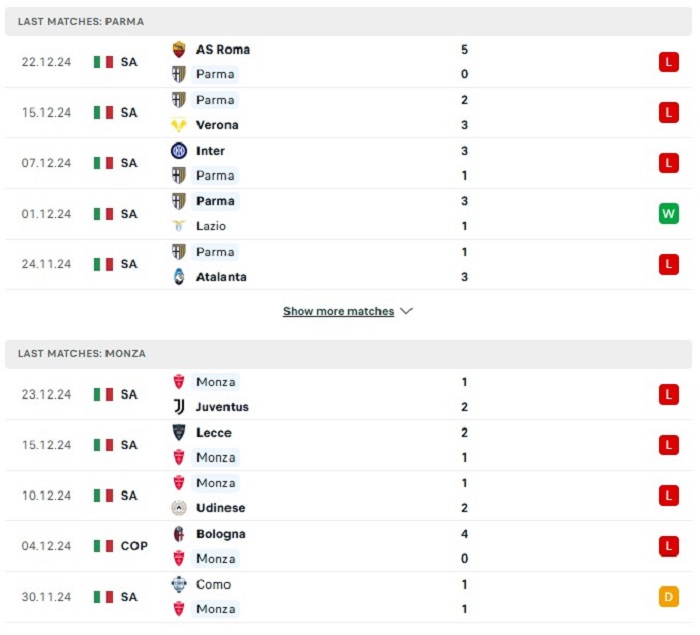This screenshot has height=635, width=700.
Task: Open the AS Roma team link
Action: [x=223, y=49]
